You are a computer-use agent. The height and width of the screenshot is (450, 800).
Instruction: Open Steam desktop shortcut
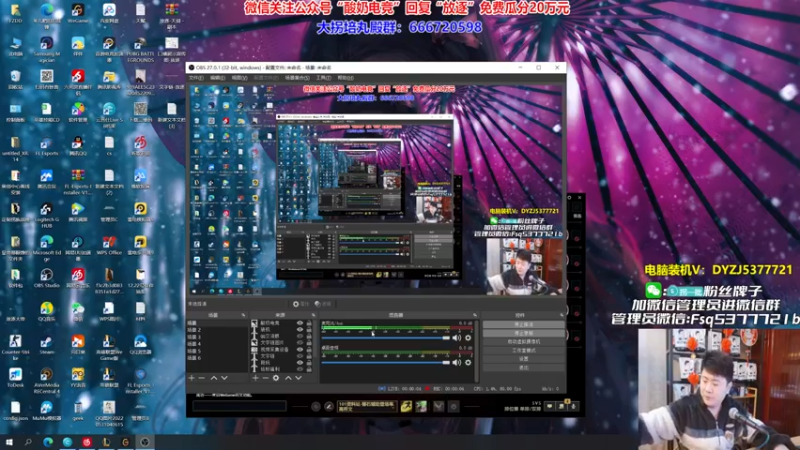pos(46,345)
